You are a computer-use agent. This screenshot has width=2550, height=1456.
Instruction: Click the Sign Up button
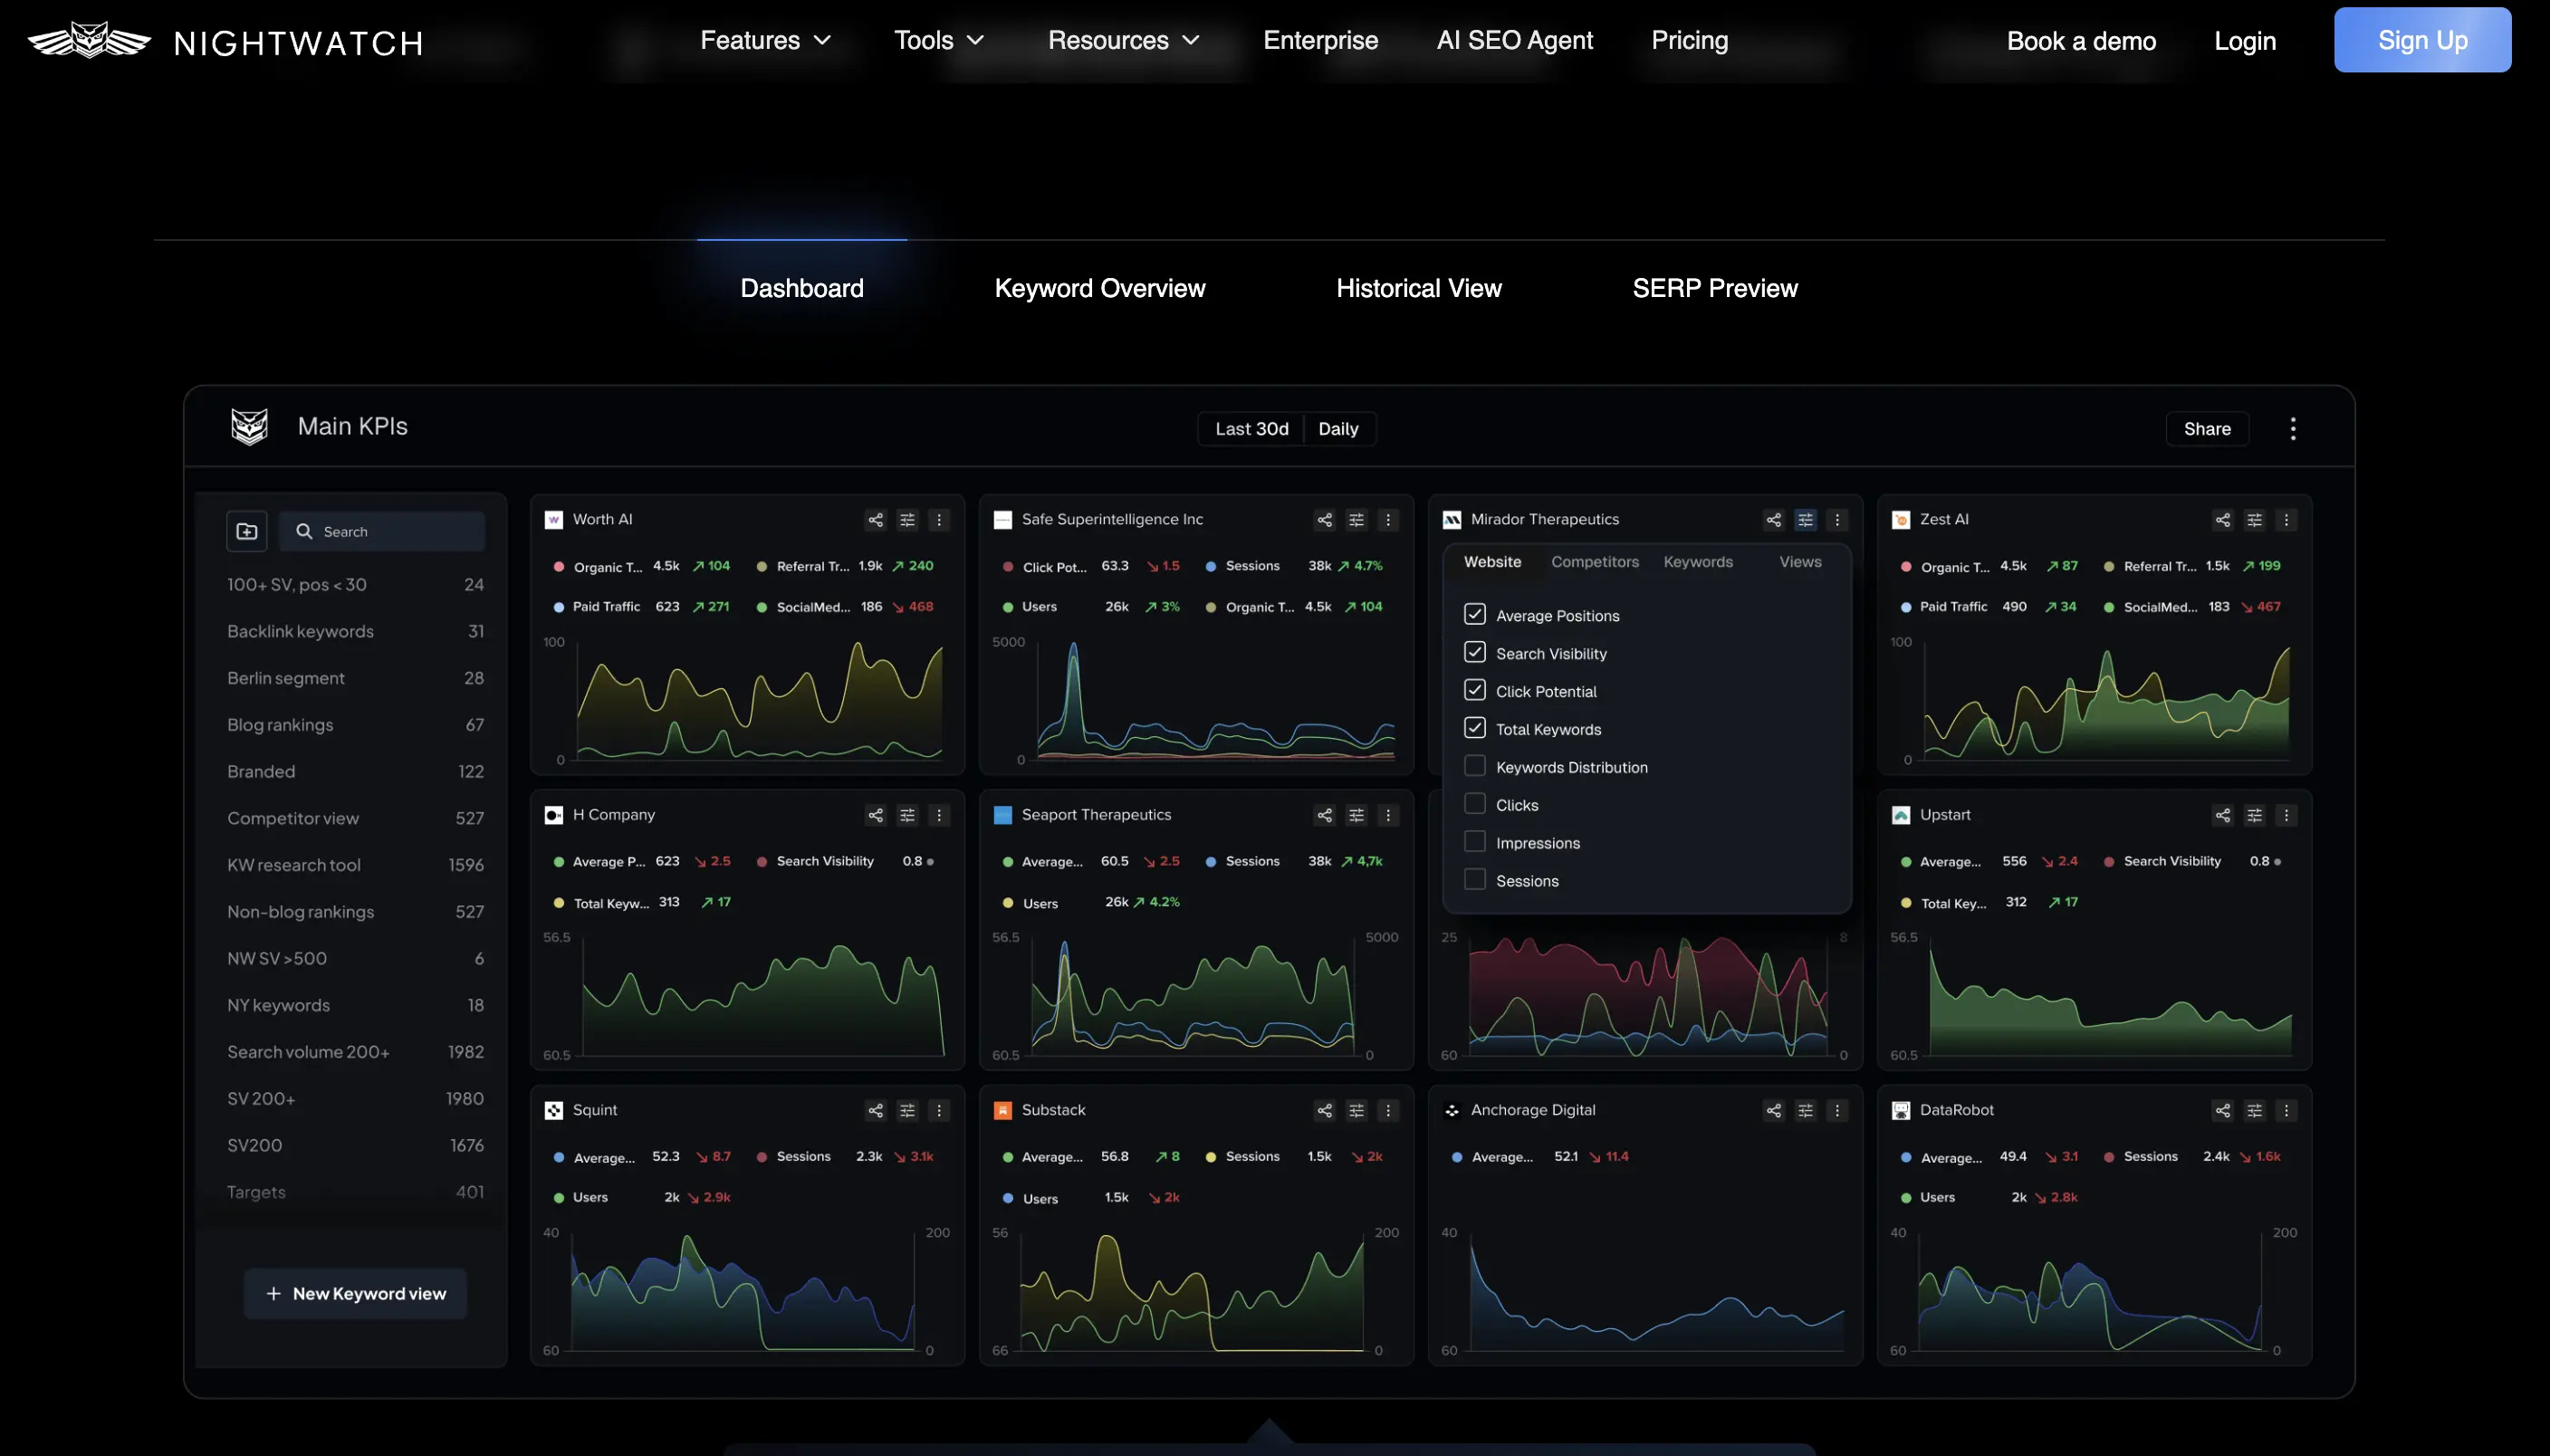pos(2421,41)
